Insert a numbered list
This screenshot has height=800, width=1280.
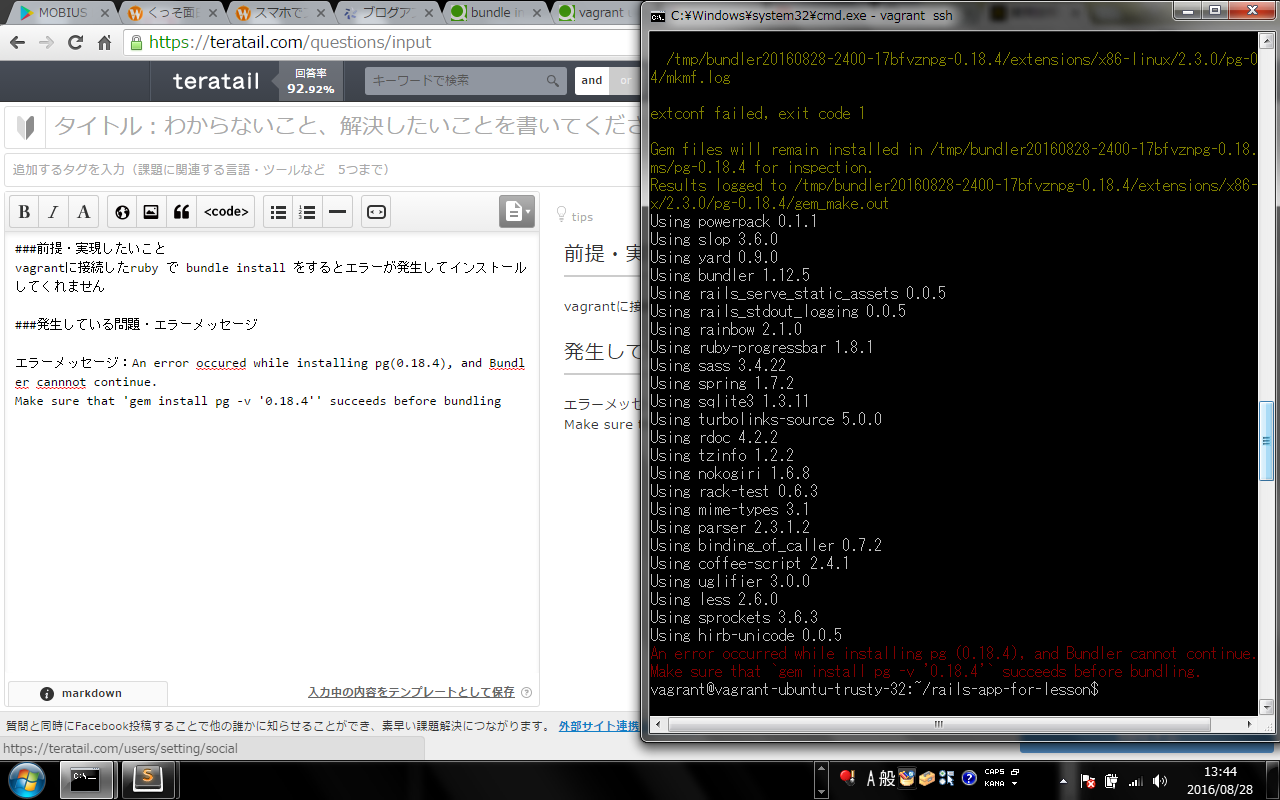(308, 212)
